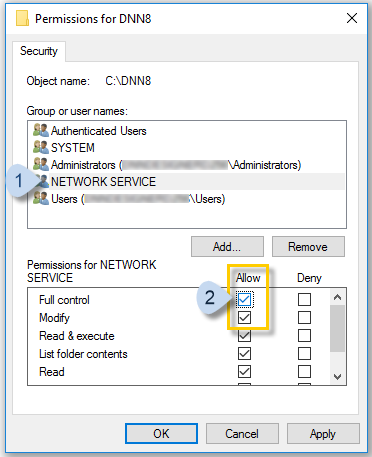Click the Add... button

point(227,247)
